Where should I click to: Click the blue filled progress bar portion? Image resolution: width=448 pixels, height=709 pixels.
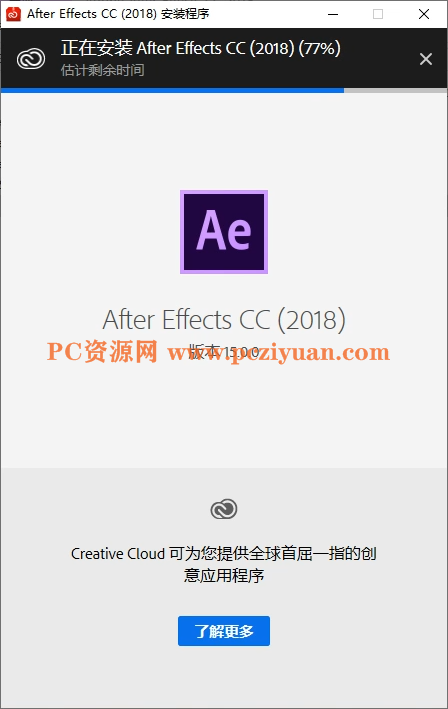pos(172,90)
